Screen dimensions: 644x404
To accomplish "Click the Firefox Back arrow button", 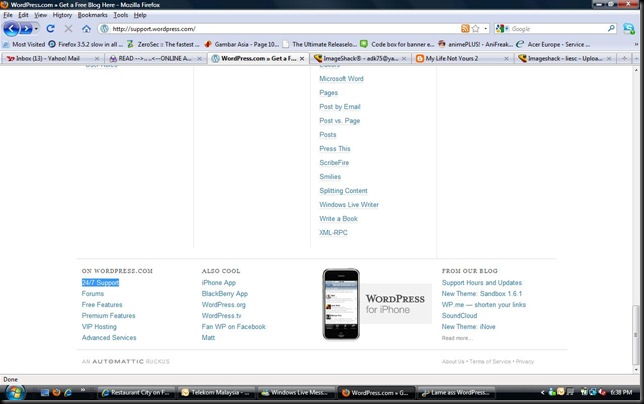I will 11,29.
